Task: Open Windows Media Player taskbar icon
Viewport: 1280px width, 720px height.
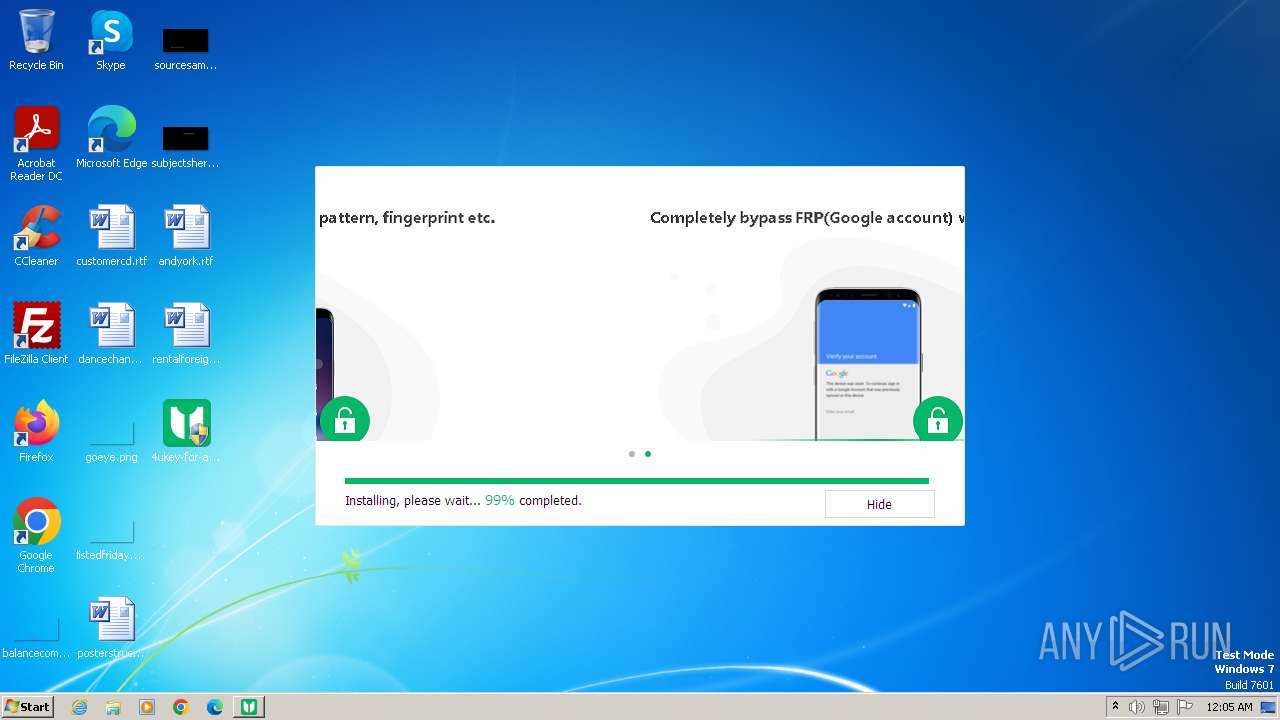Action: (x=147, y=707)
